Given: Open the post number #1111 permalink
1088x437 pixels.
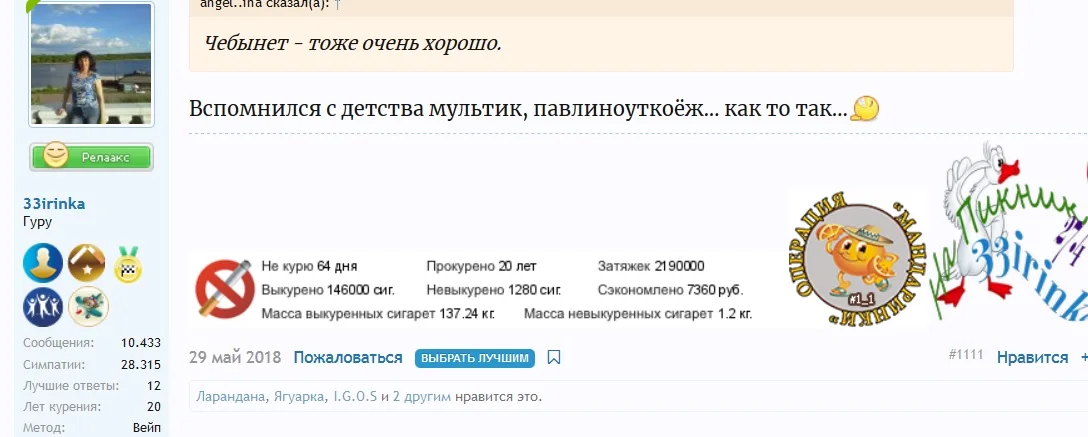Looking at the screenshot, I should (x=966, y=355).
